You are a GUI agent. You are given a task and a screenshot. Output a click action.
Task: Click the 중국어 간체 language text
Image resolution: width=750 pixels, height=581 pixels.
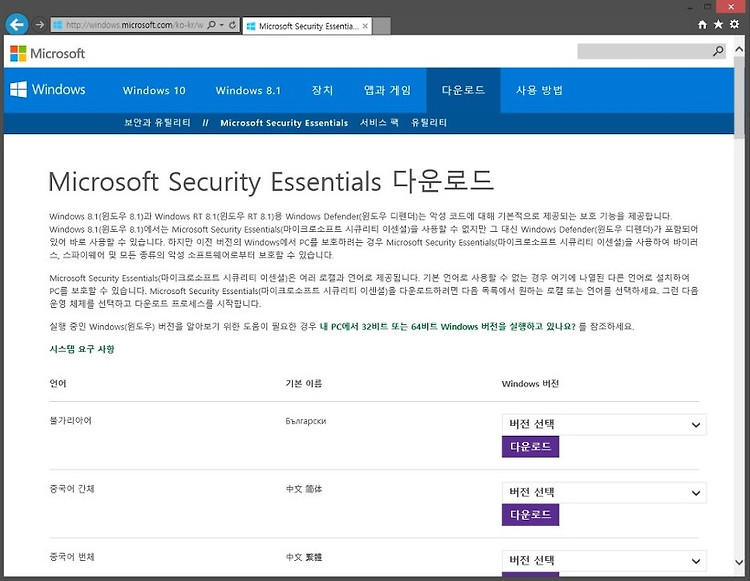pos(72,489)
